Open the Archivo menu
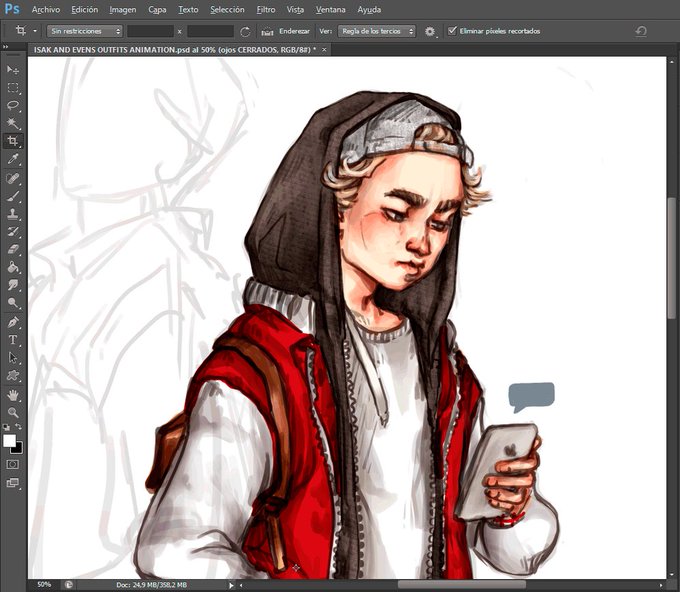Image resolution: width=680 pixels, height=592 pixels. tap(46, 10)
